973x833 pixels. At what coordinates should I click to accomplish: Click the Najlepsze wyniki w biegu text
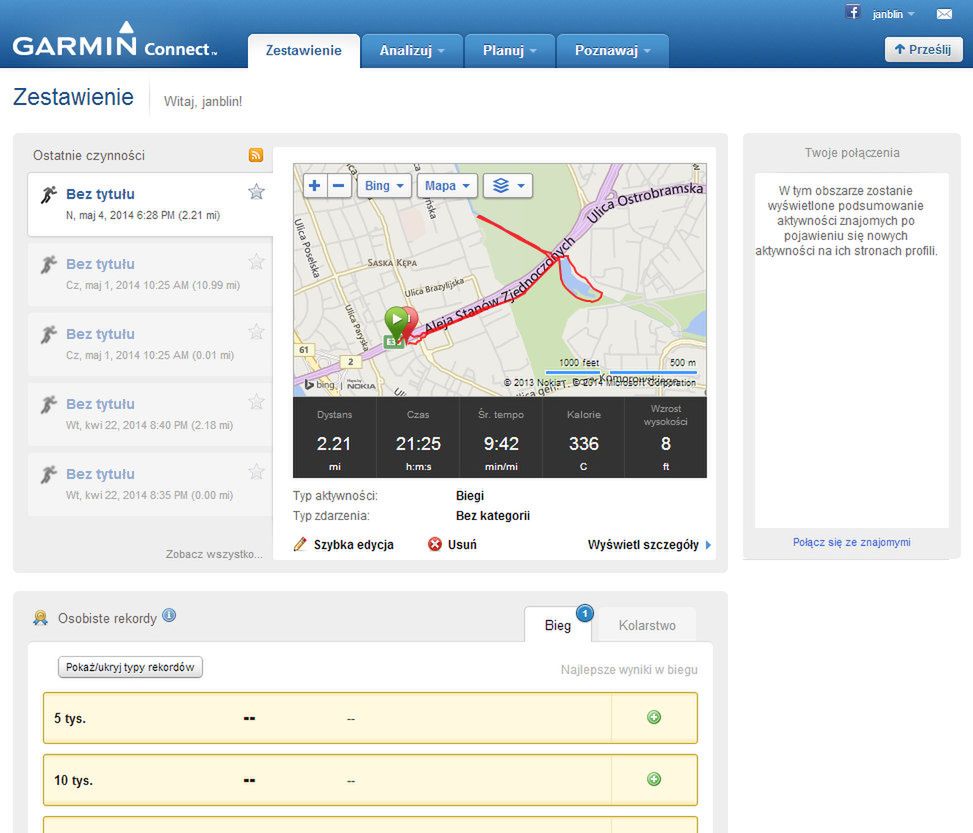coord(629,670)
